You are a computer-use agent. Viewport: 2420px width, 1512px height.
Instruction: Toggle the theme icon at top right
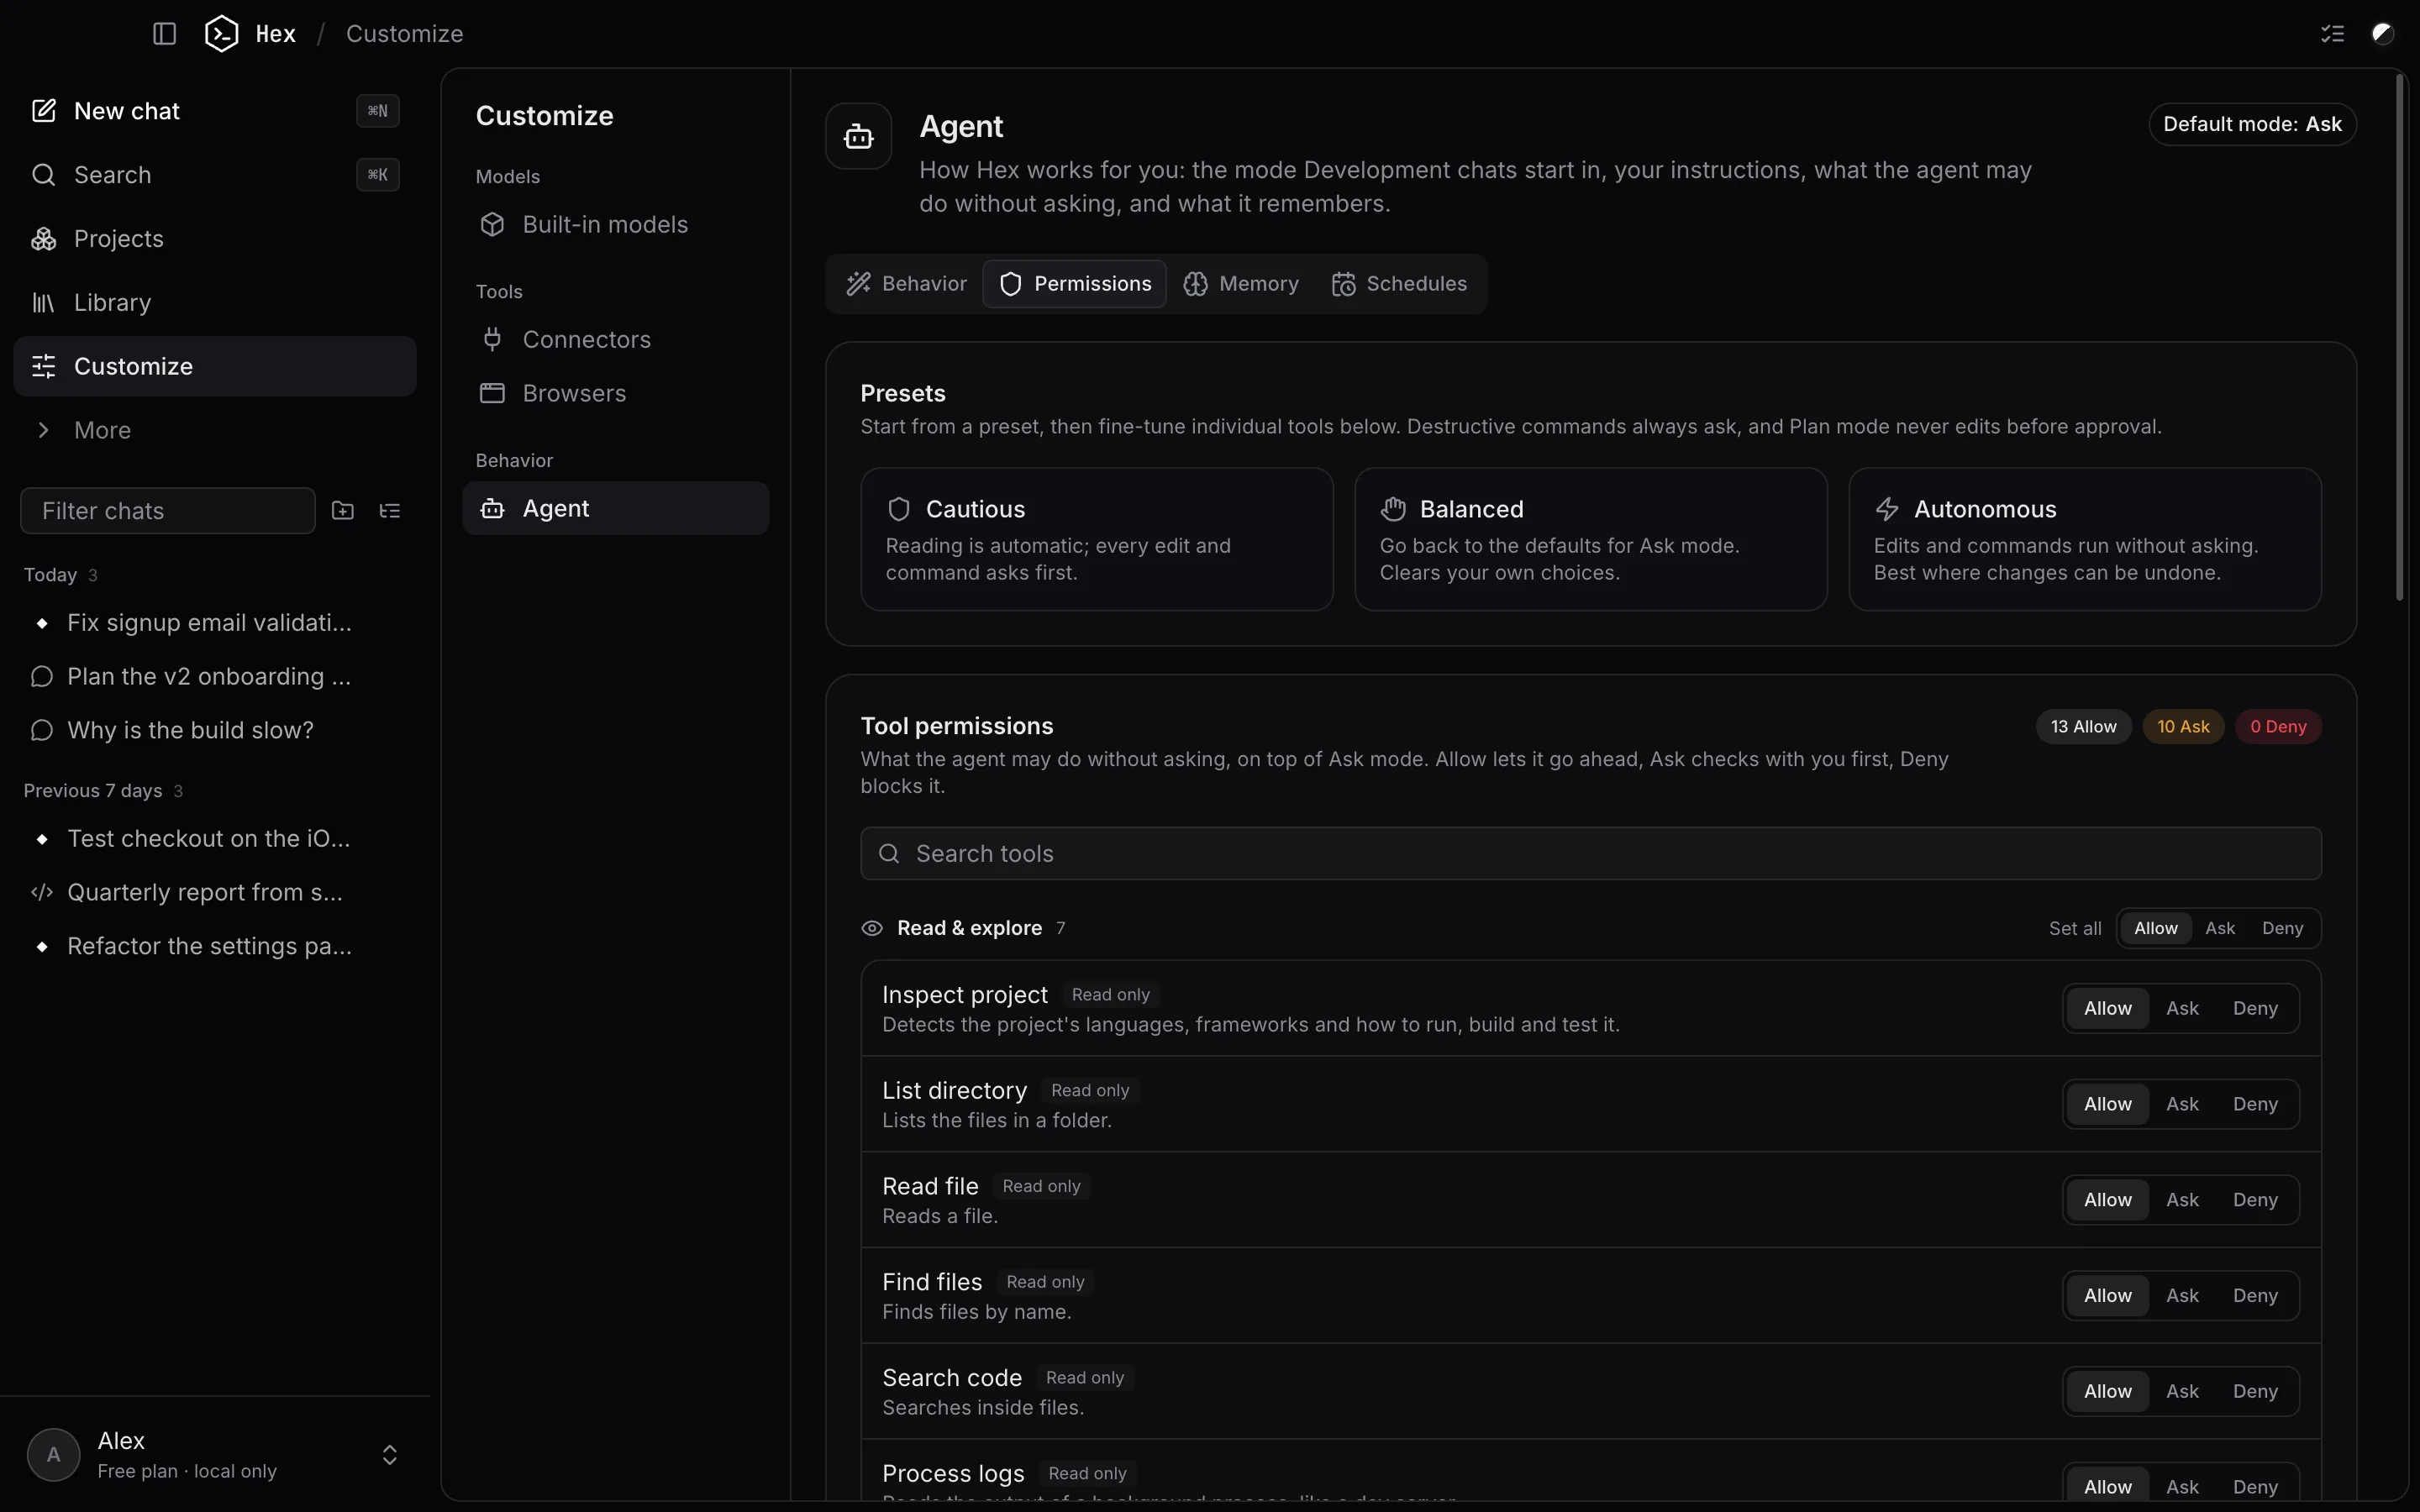point(2383,34)
